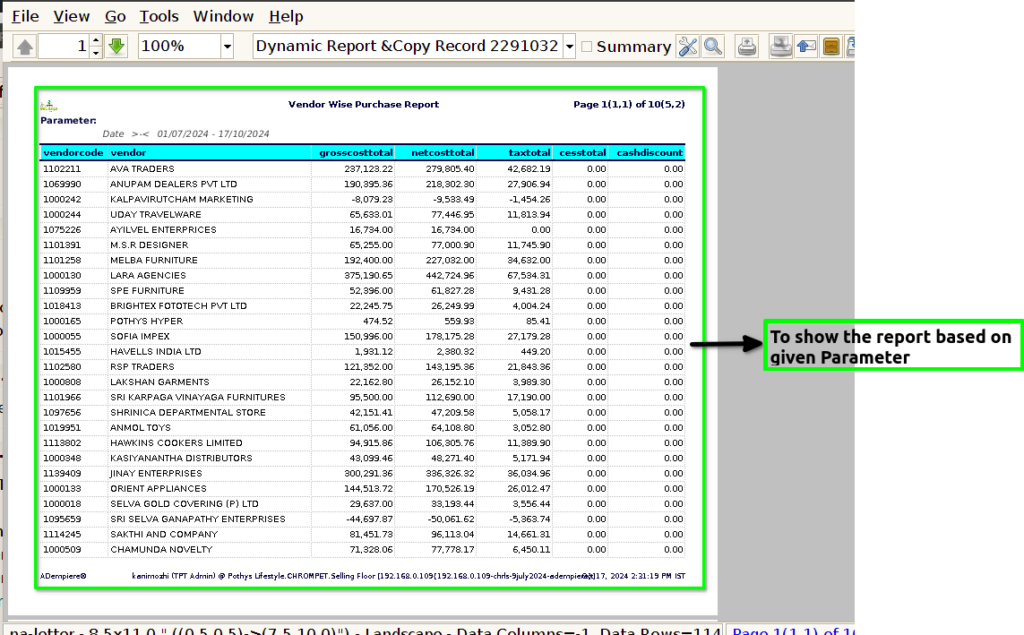The height and width of the screenshot is (635, 1024).
Task: Click the send email icon
Action: click(806, 46)
